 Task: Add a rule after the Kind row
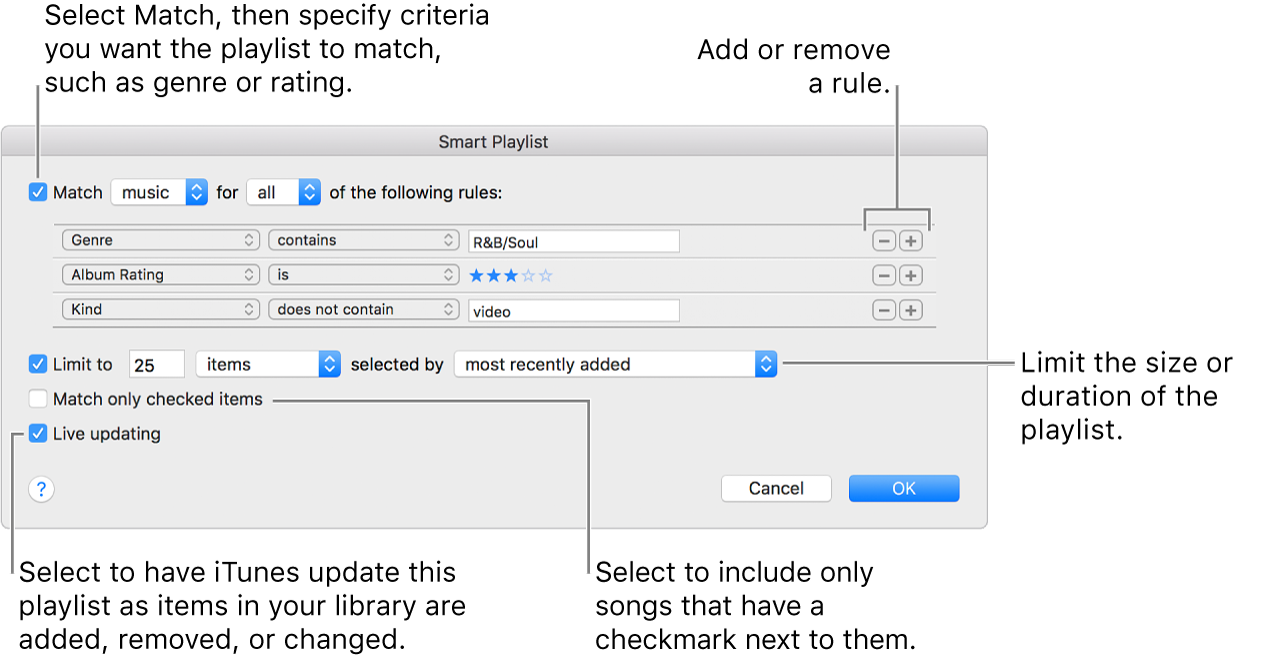910,310
